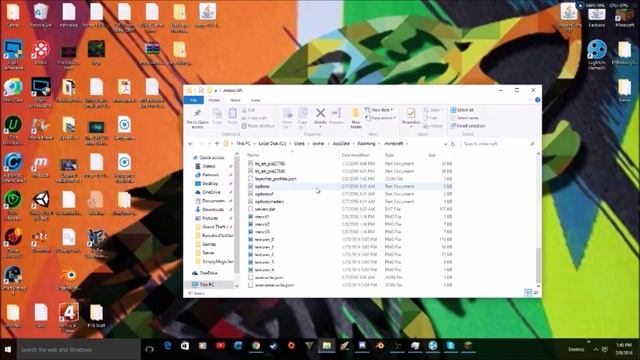Click the Back arrow in navigation bar

190,144
